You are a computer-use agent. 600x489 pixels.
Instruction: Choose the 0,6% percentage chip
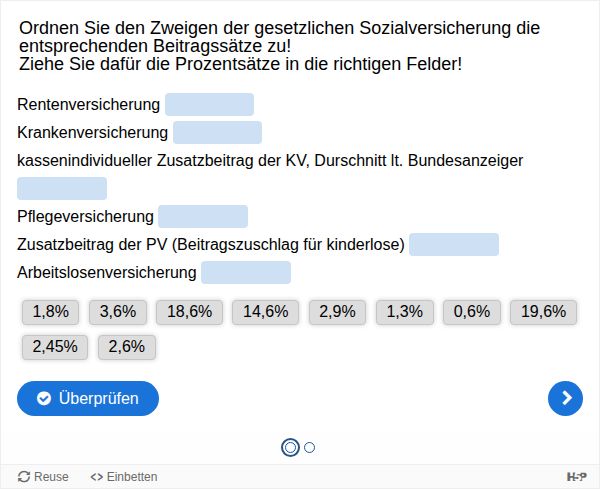coord(472,312)
